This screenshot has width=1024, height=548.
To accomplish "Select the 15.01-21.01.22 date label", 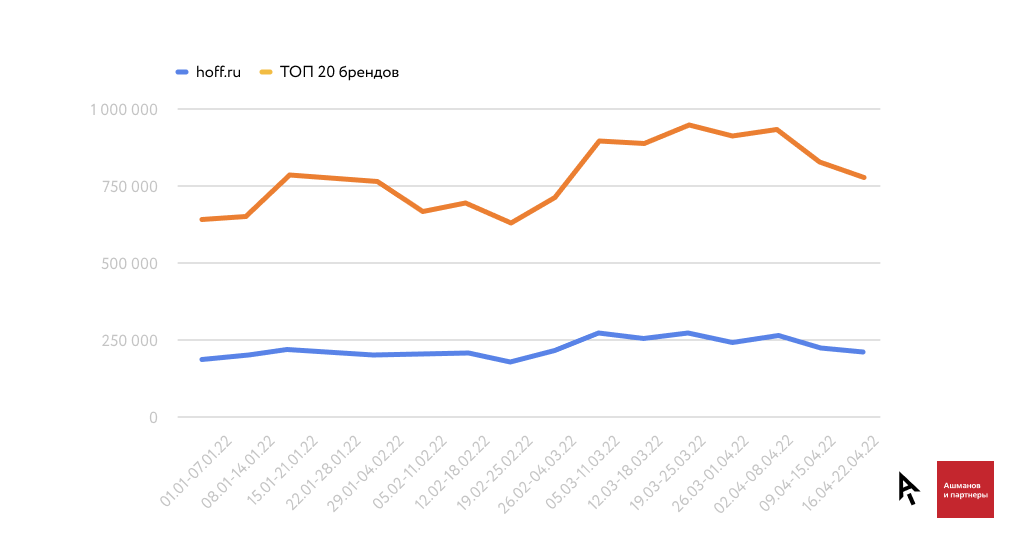I will (x=283, y=471).
